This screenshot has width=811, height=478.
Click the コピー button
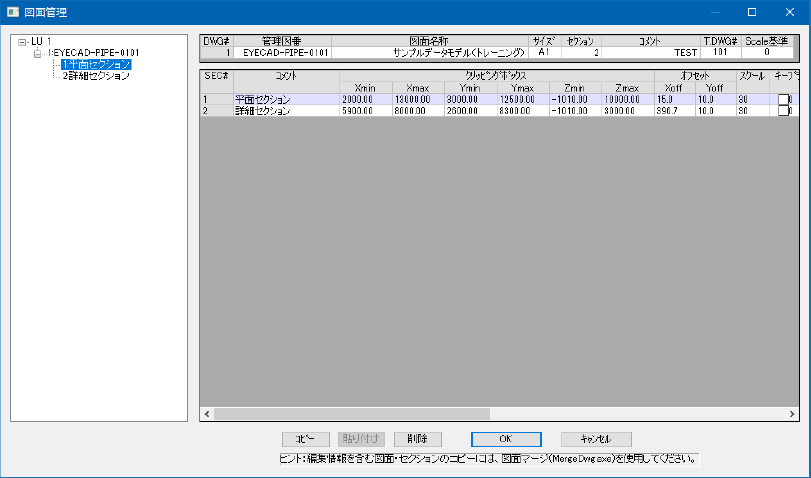[306, 439]
